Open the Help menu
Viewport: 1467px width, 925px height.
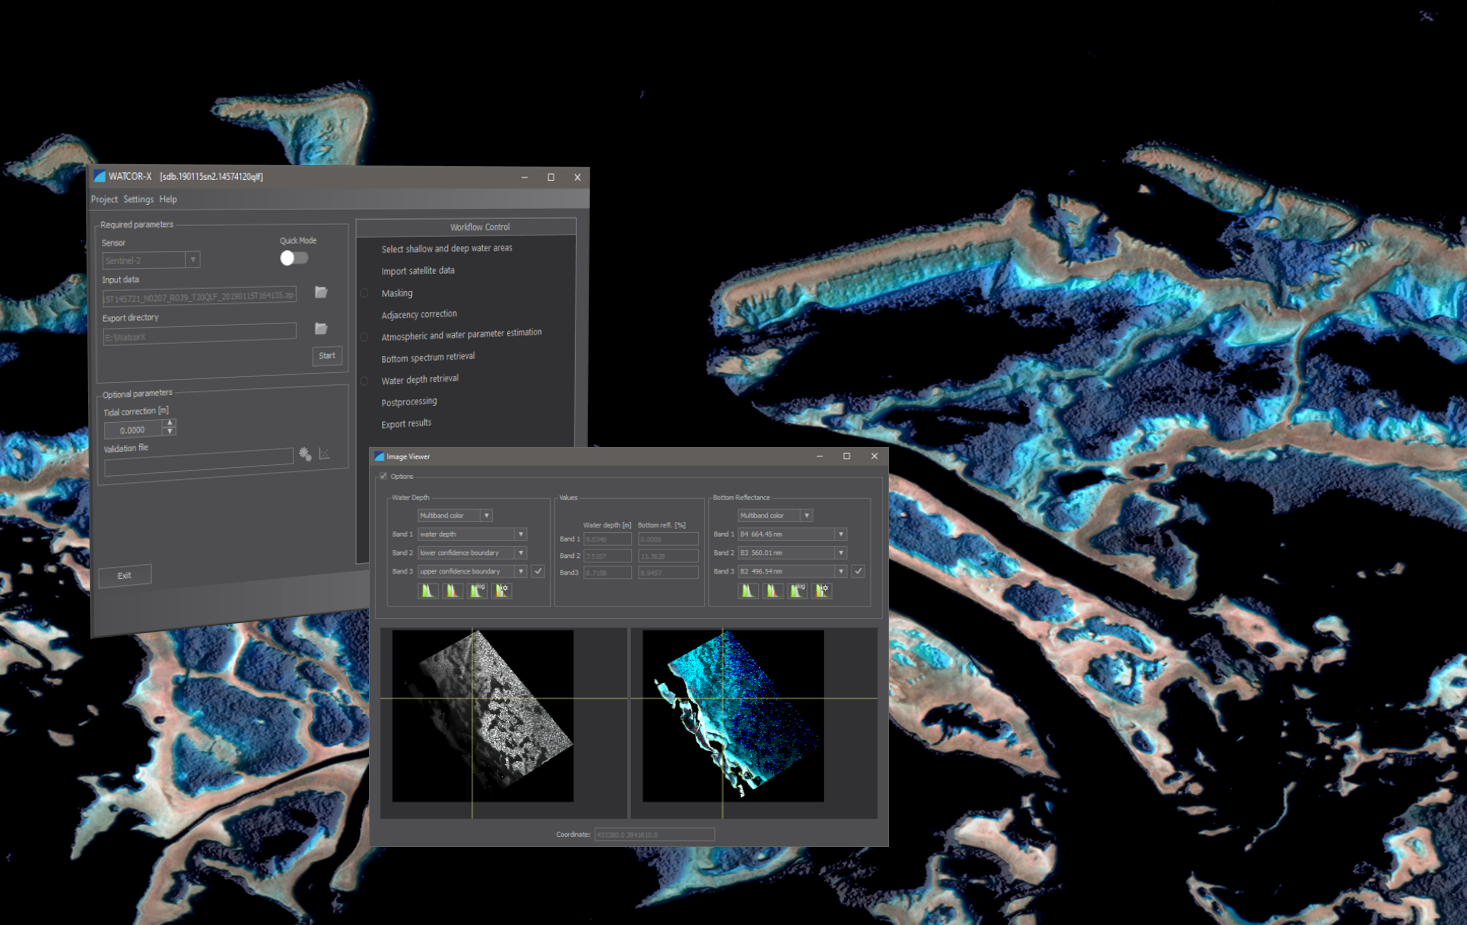tap(168, 200)
